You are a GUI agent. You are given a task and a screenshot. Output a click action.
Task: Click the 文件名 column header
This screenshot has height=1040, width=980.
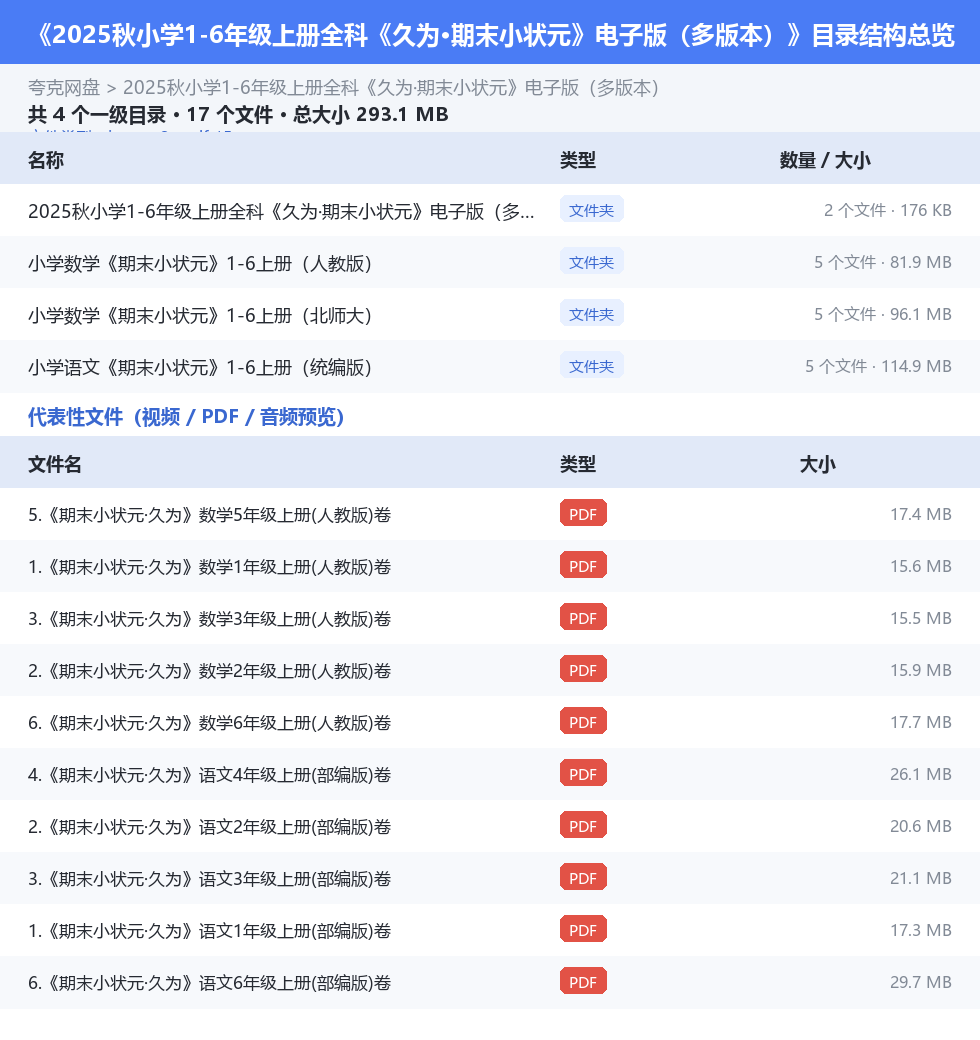point(54,464)
